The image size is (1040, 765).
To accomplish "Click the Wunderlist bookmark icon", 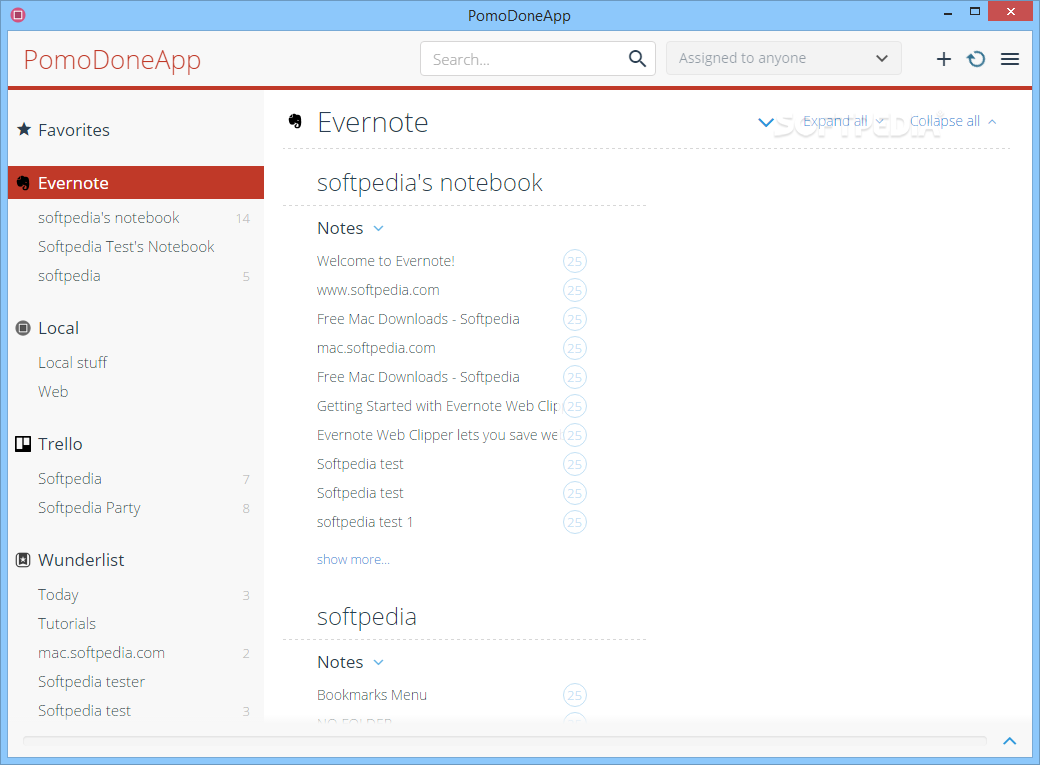I will point(23,560).
